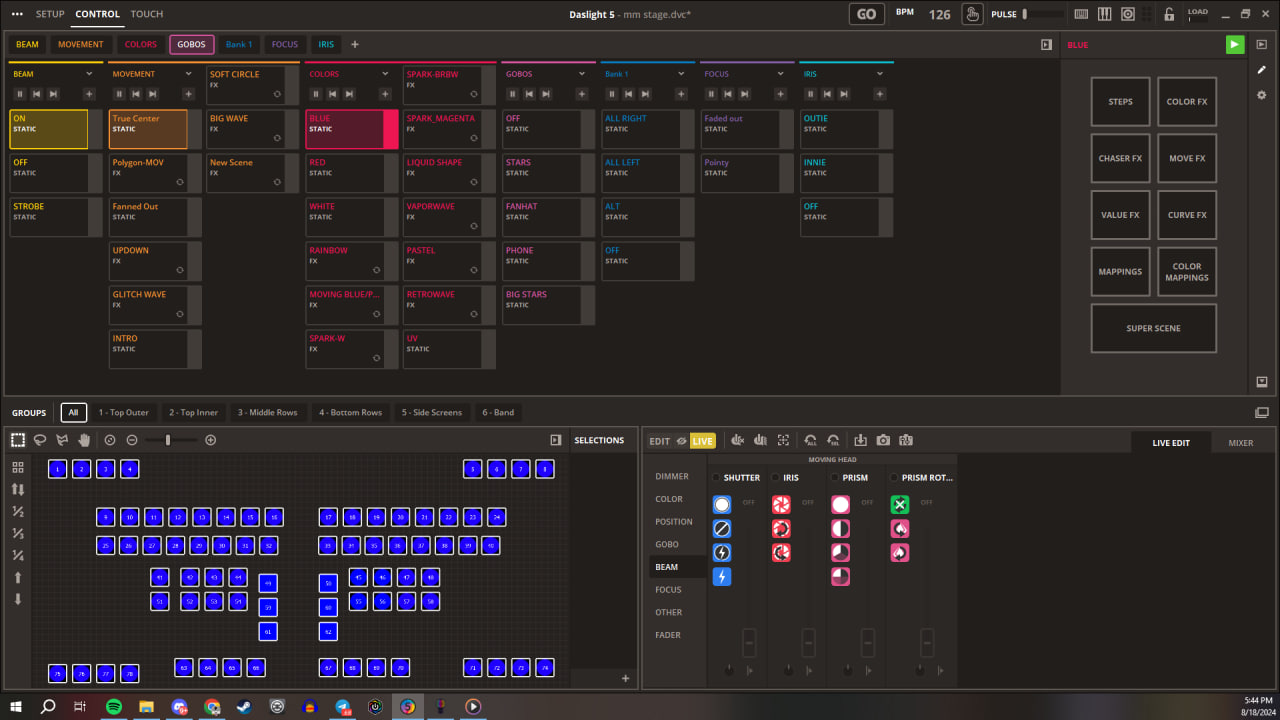Click the green play button beside BLUE
The width and height of the screenshot is (1280, 720).
click(1235, 44)
